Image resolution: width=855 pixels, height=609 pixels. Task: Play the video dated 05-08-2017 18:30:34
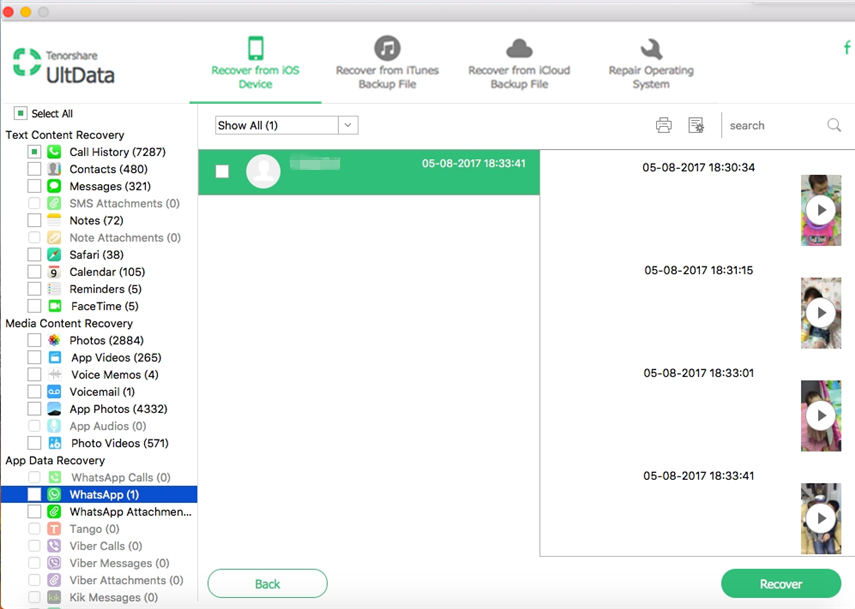click(821, 210)
